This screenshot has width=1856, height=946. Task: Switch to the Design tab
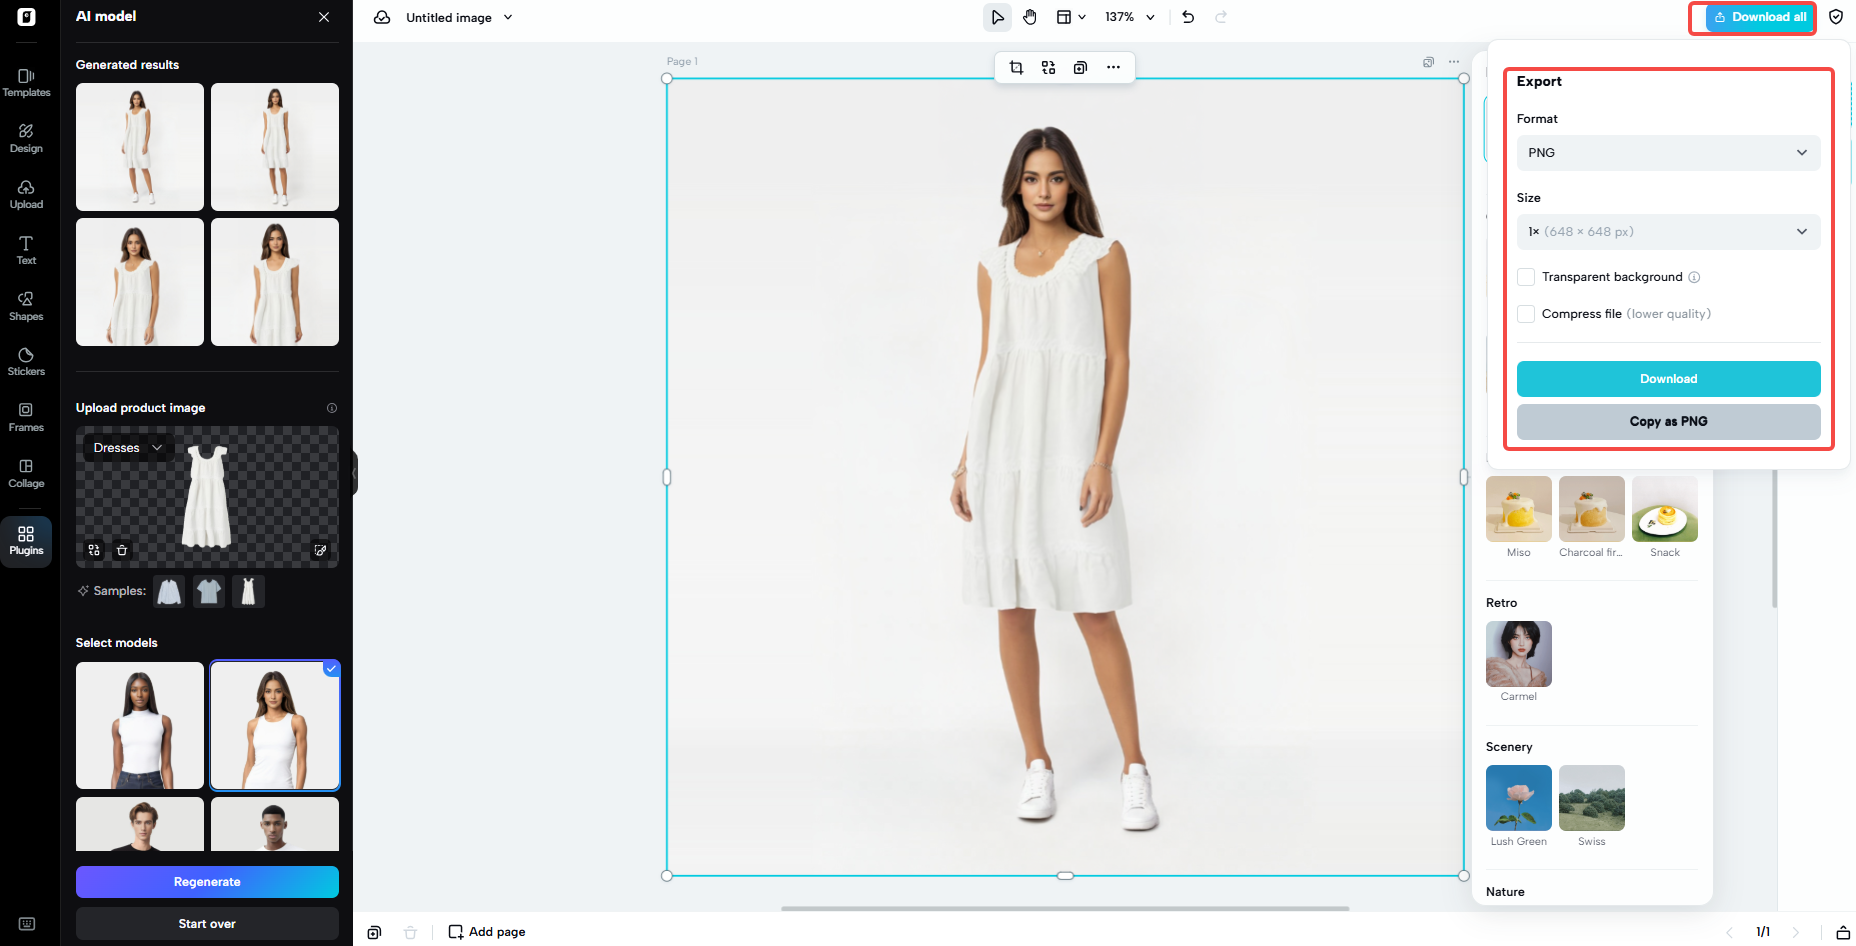pos(26,139)
